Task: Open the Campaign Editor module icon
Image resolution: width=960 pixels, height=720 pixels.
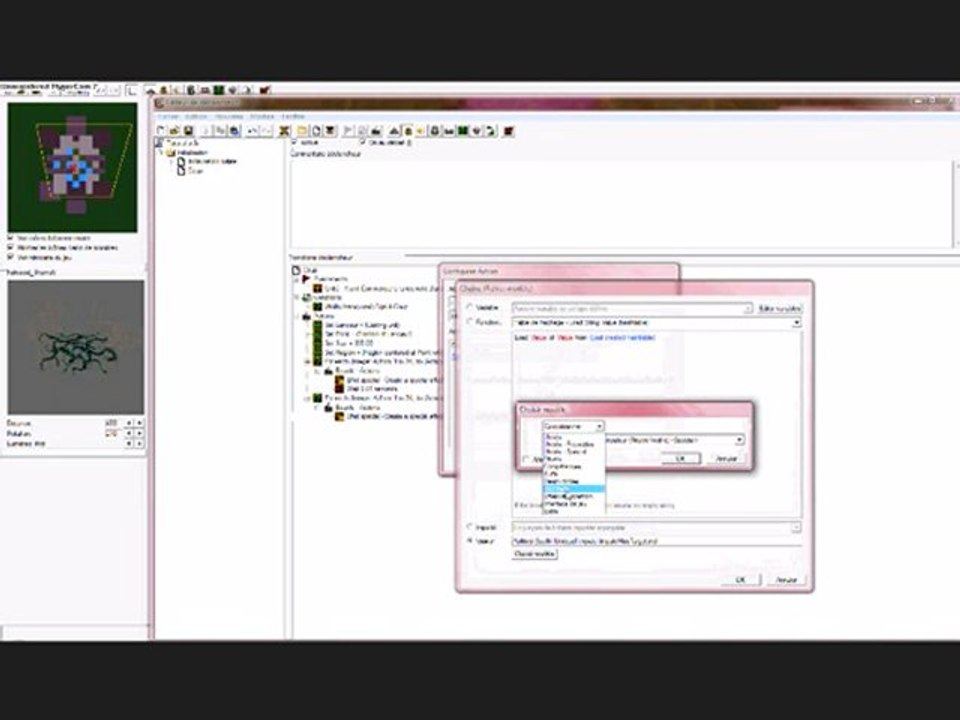Action: (449, 130)
